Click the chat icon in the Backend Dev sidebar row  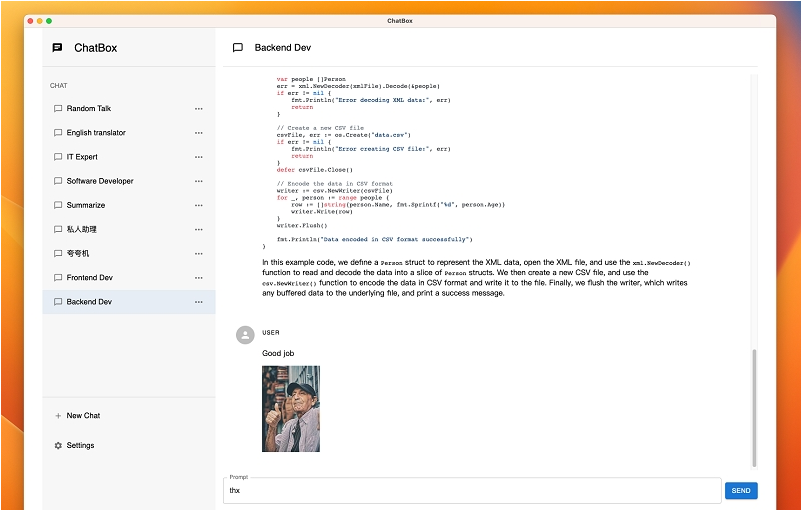click(x=58, y=302)
